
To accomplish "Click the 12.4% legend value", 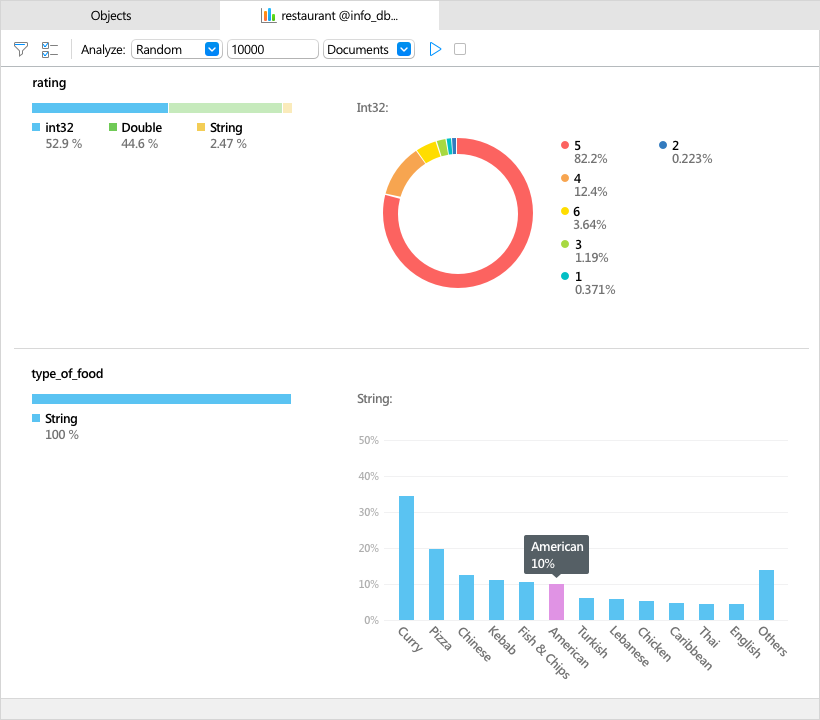I will 591,192.
